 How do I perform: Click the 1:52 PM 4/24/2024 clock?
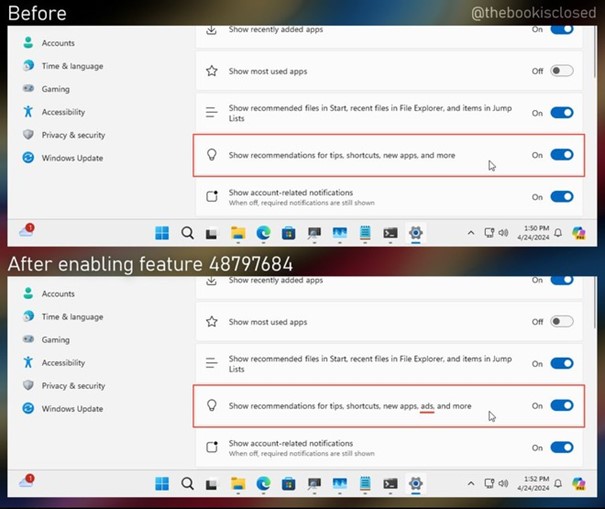click(534, 484)
